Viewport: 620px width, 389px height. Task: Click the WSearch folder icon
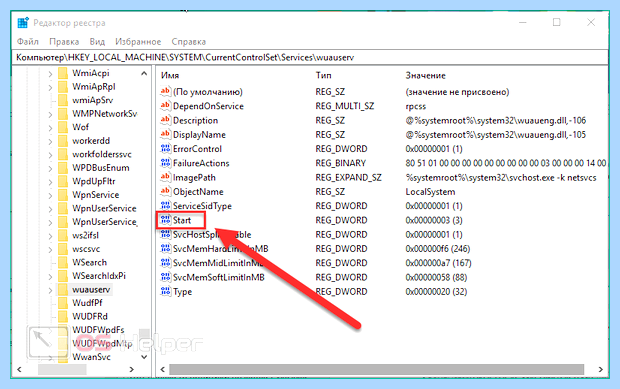63,262
